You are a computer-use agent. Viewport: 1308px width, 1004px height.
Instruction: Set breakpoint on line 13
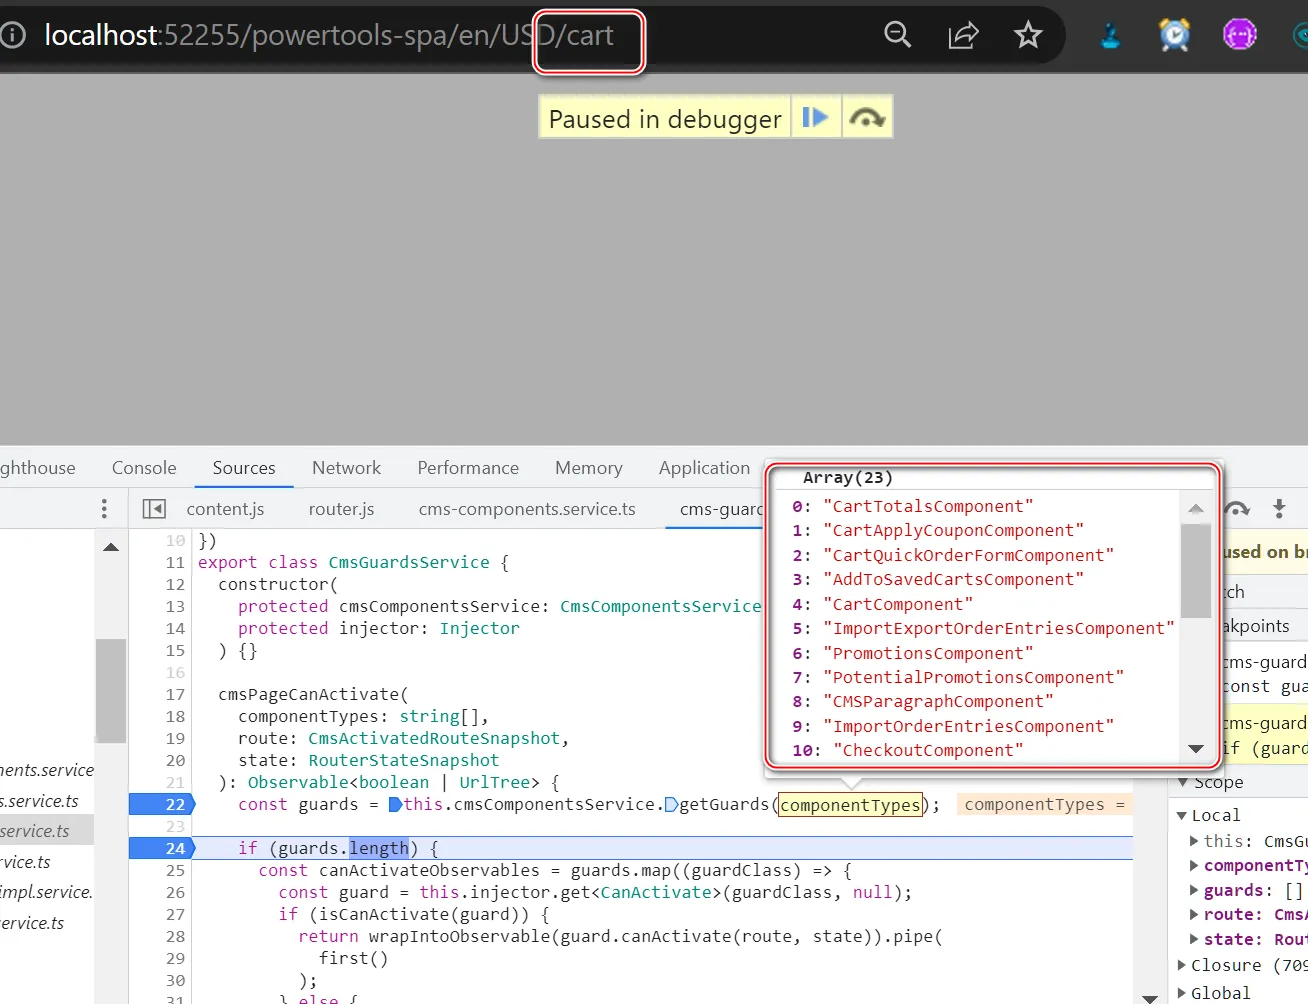[x=175, y=606]
